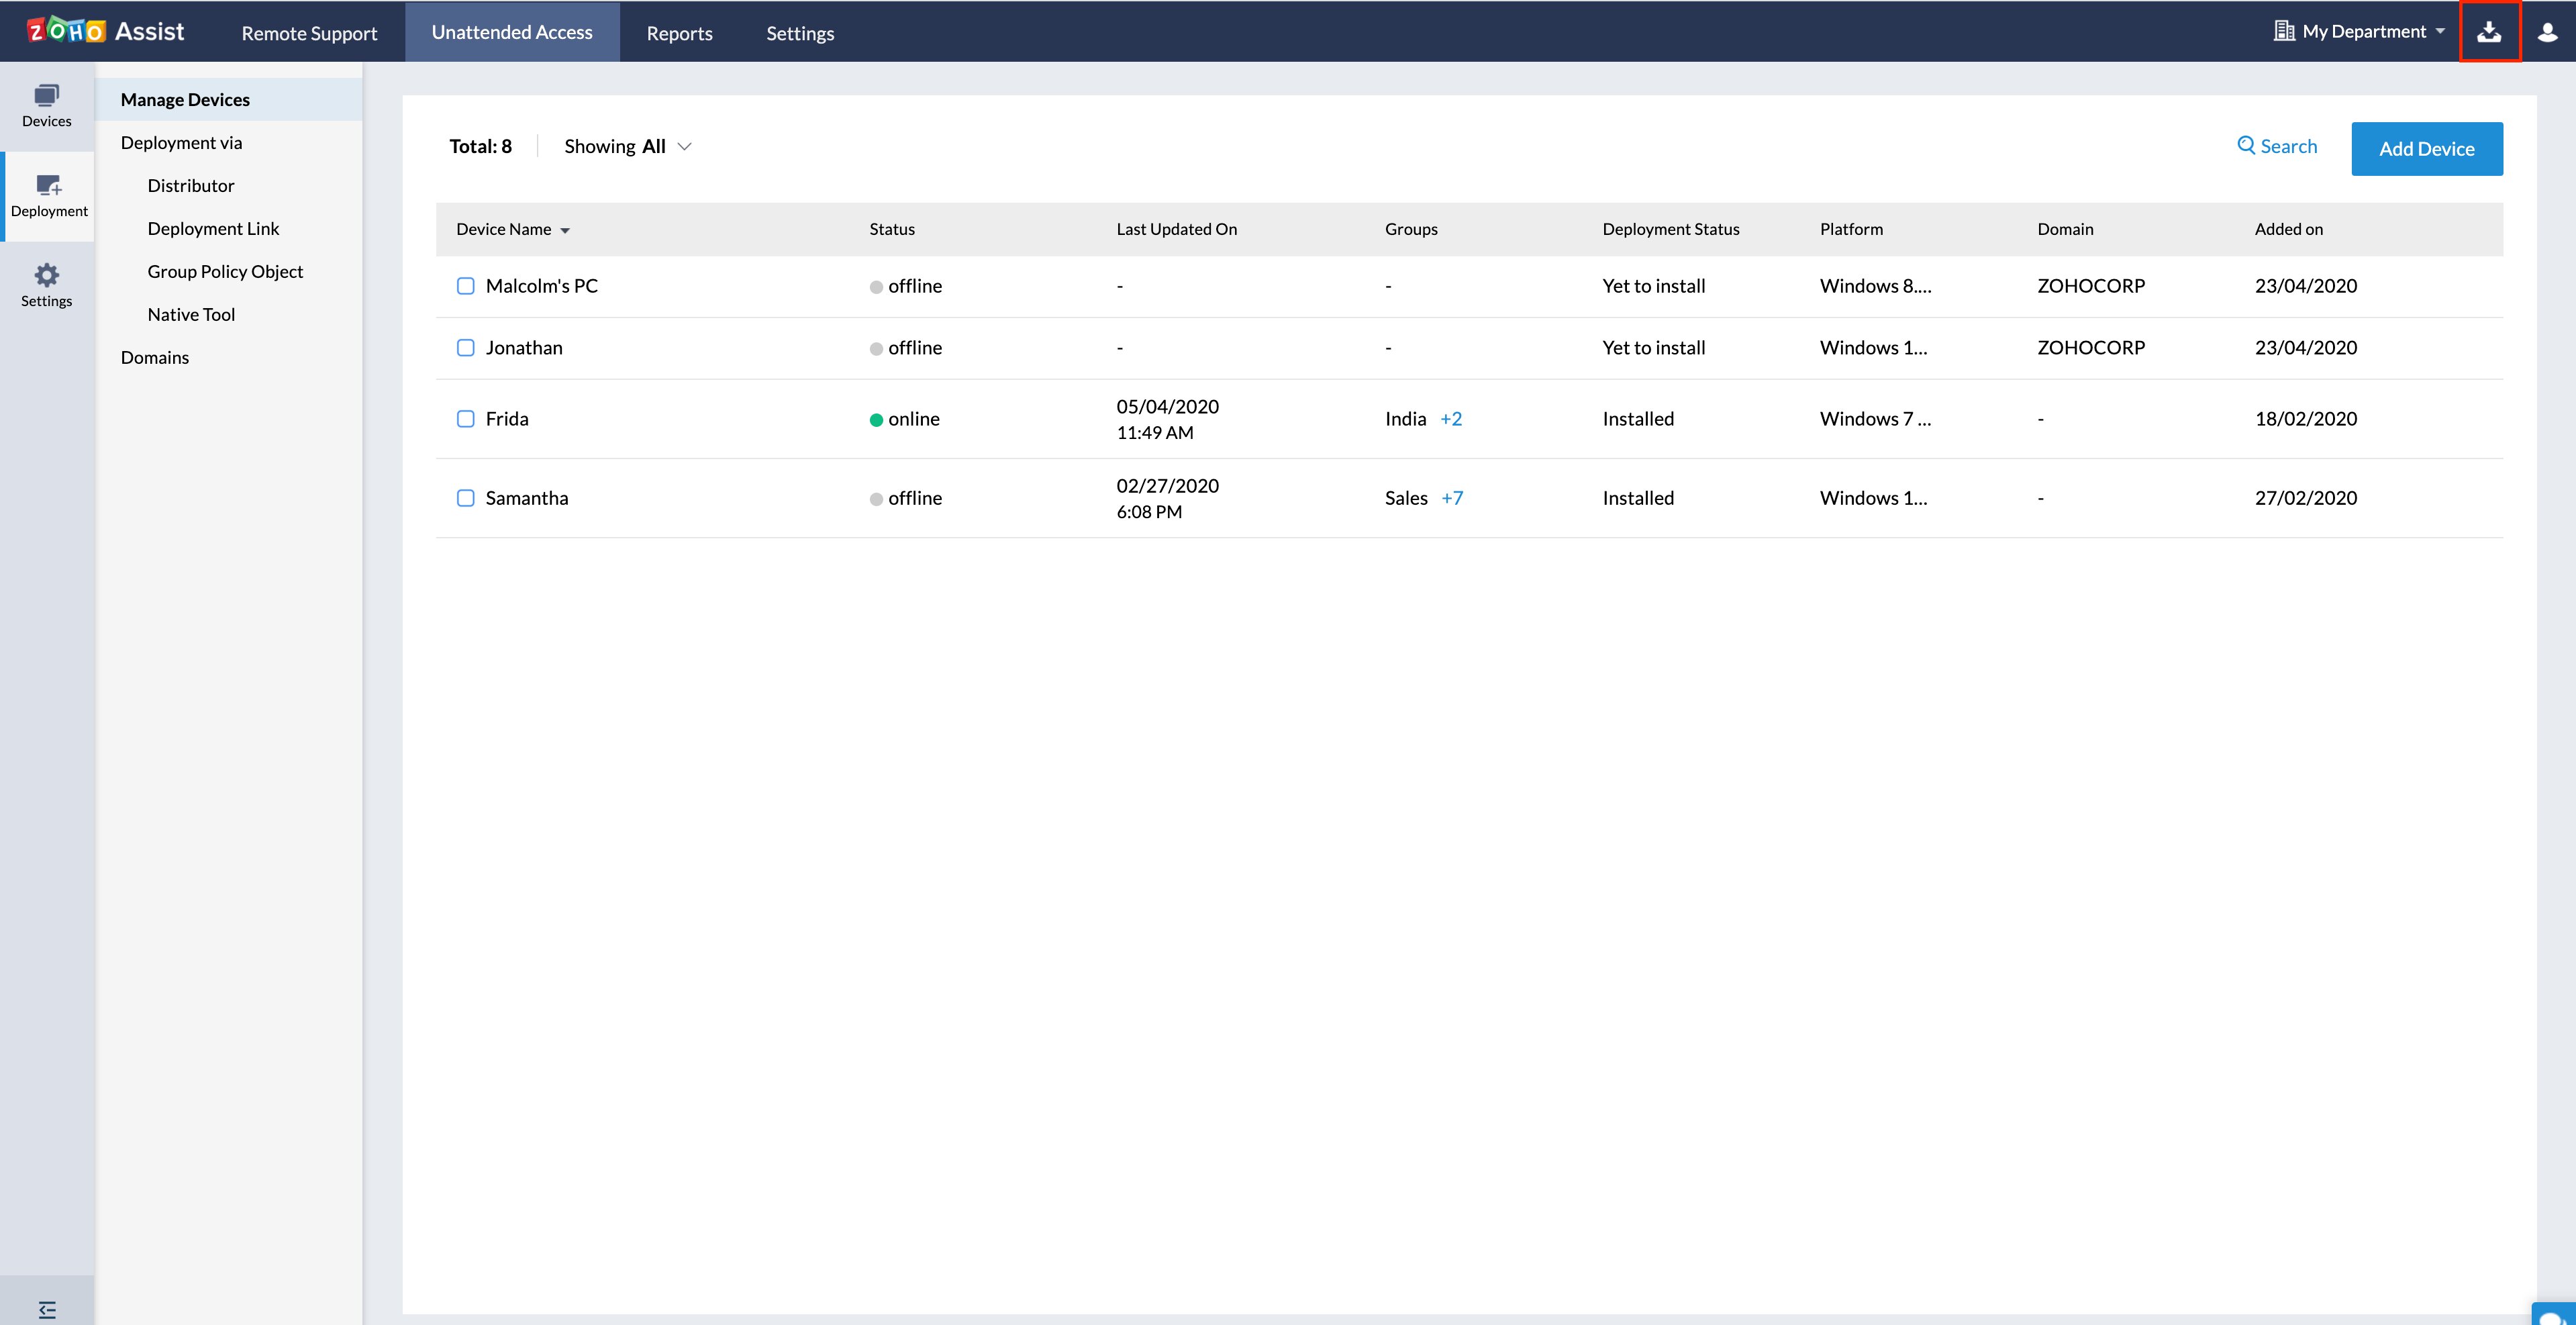Check the checkbox next to Frida
Screen dimensions: 2576x1325
click(465, 419)
